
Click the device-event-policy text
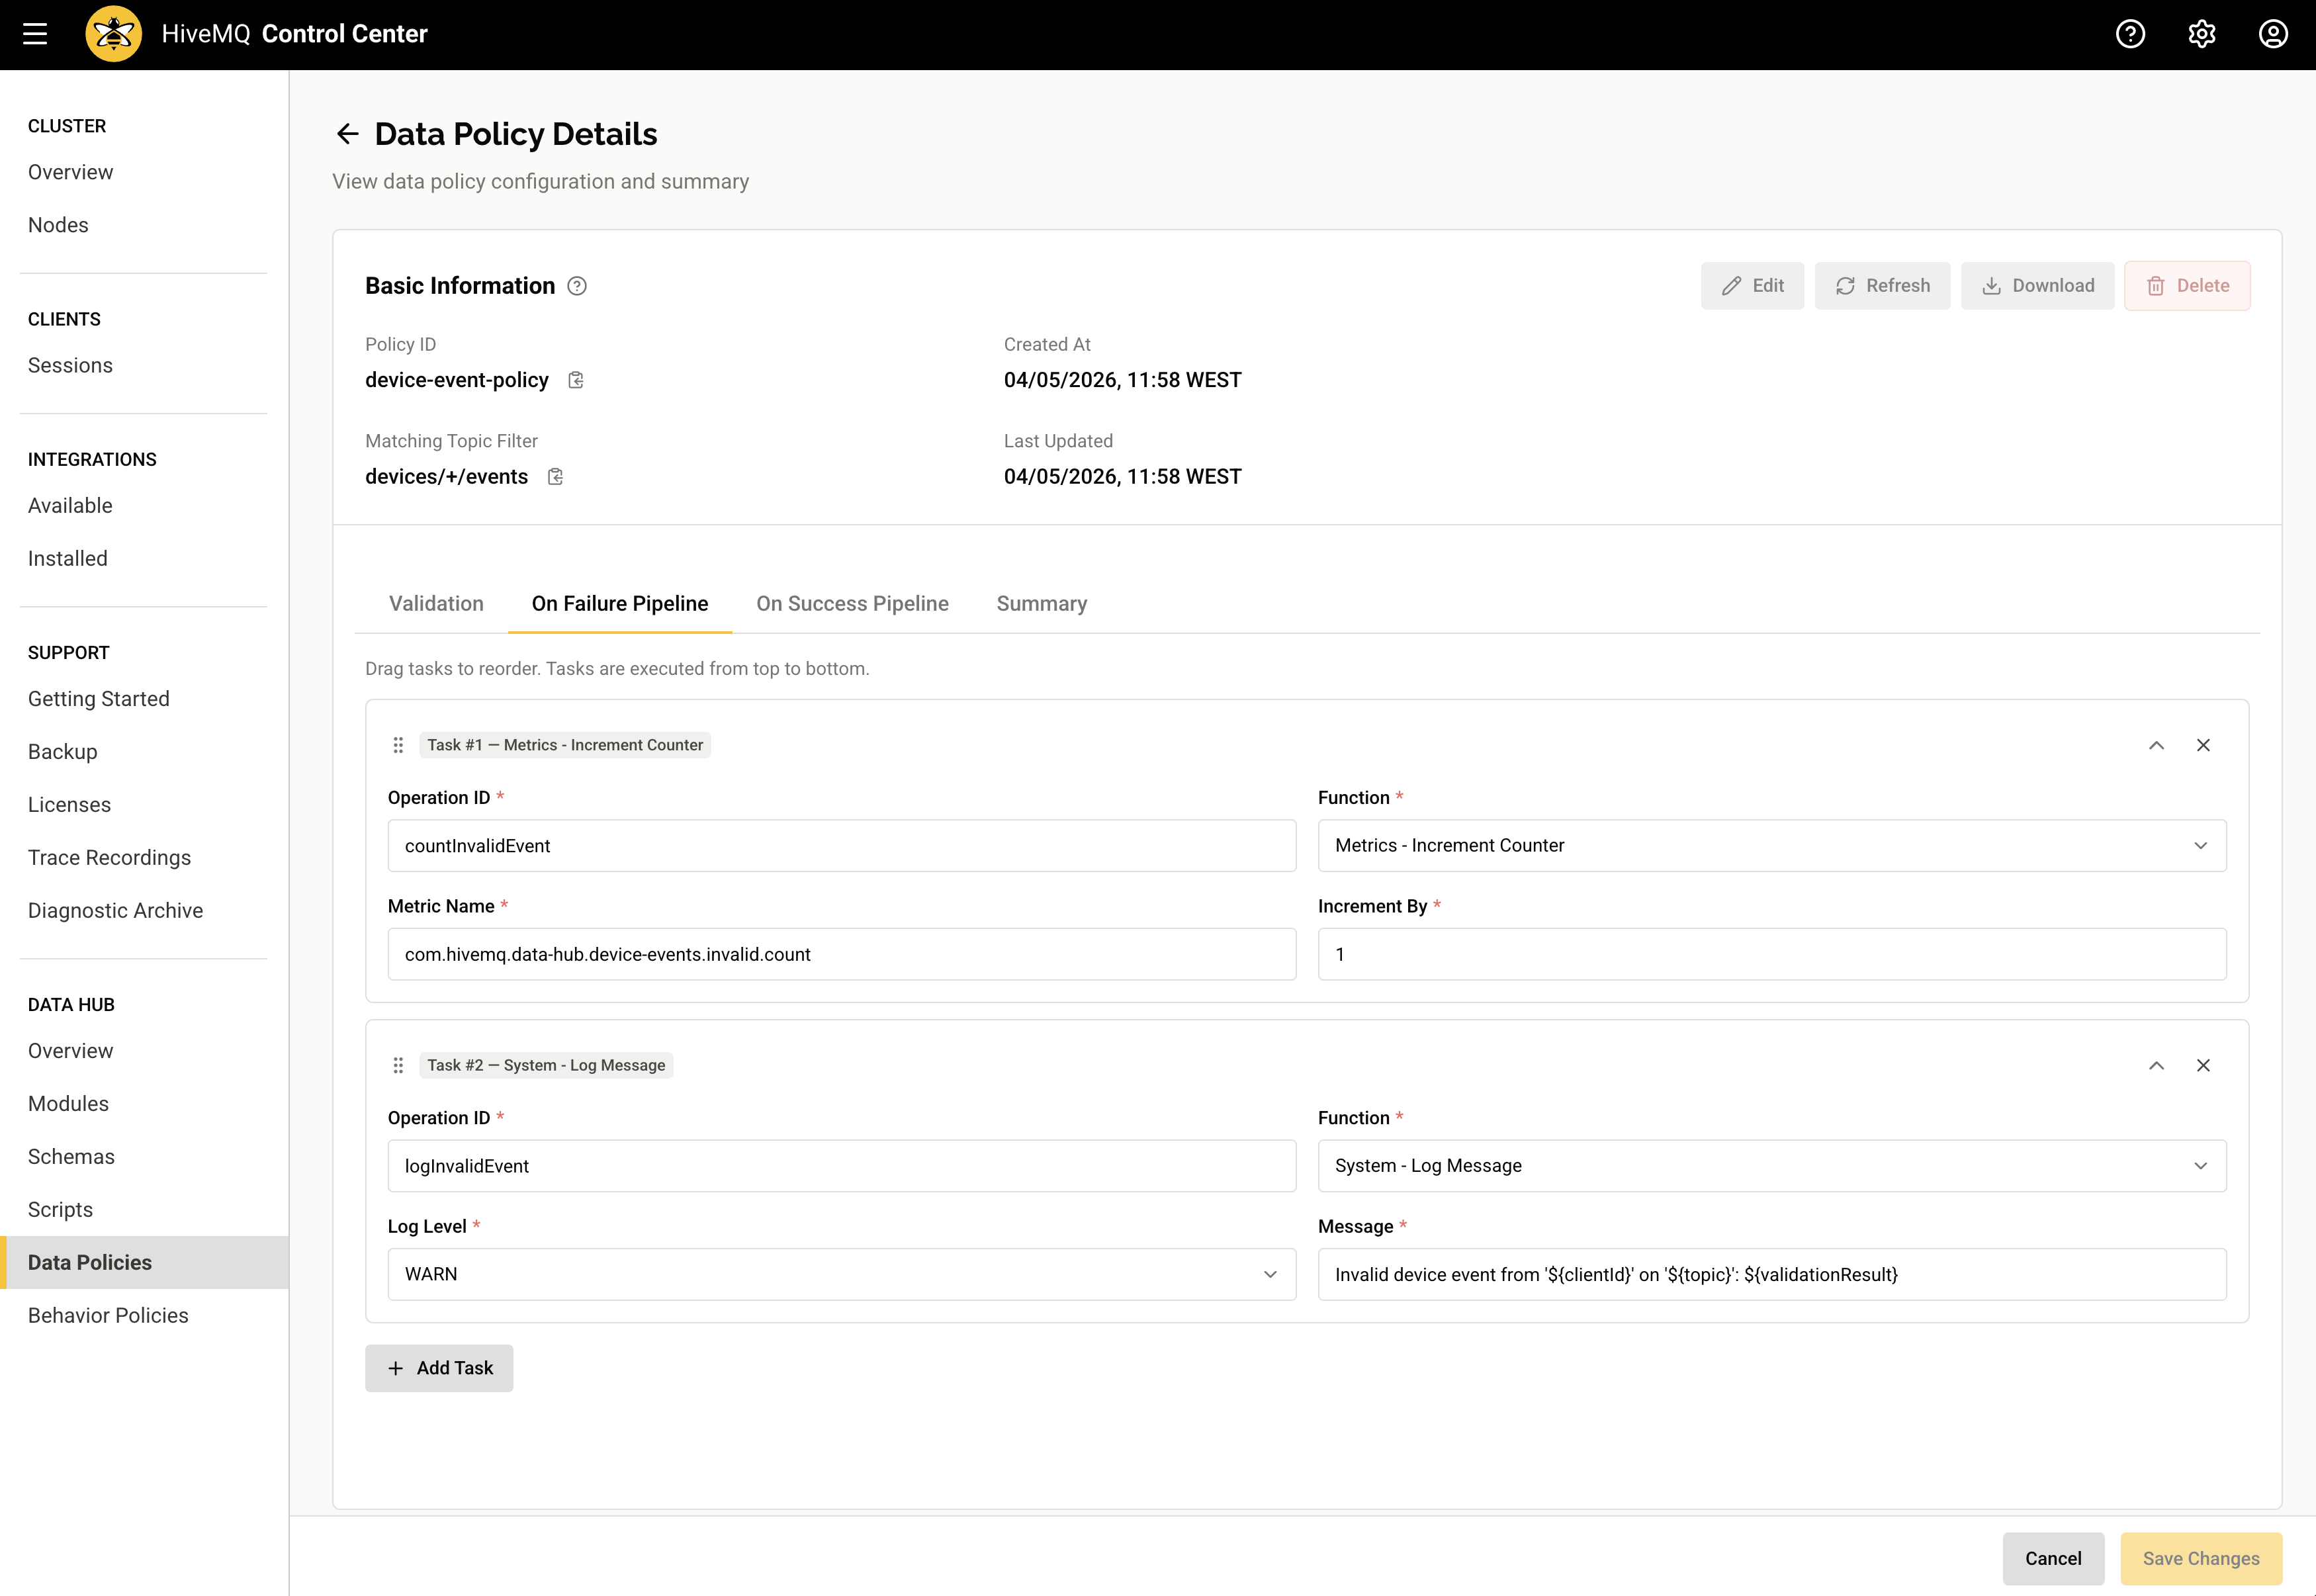[457, 380]
